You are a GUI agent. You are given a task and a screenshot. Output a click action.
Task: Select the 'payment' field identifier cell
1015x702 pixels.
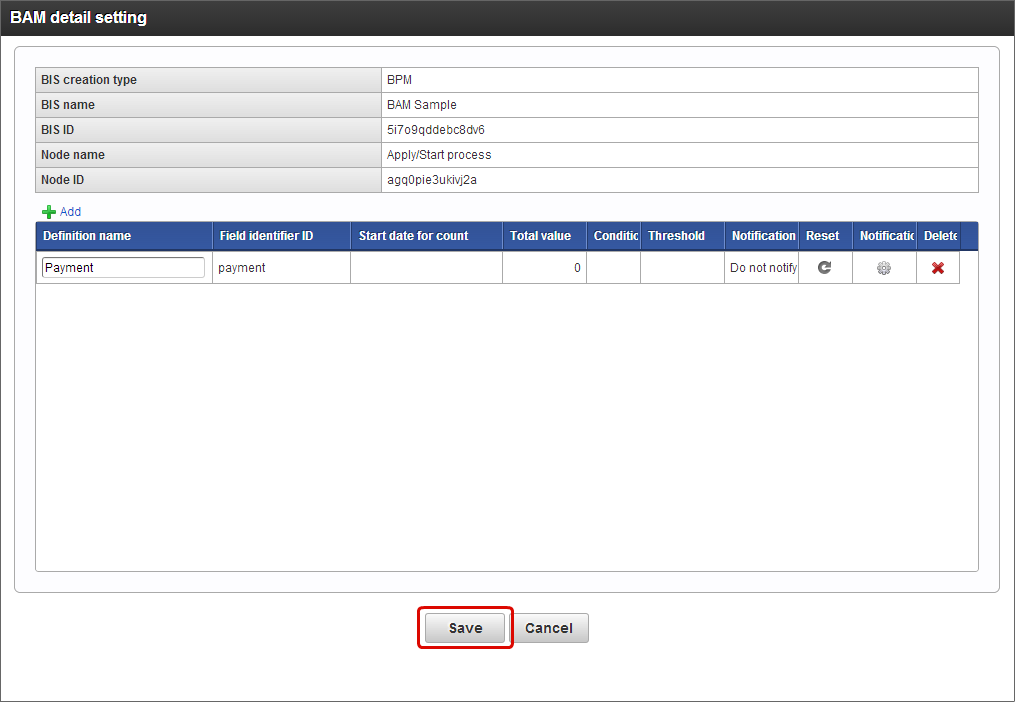point(282,267)
